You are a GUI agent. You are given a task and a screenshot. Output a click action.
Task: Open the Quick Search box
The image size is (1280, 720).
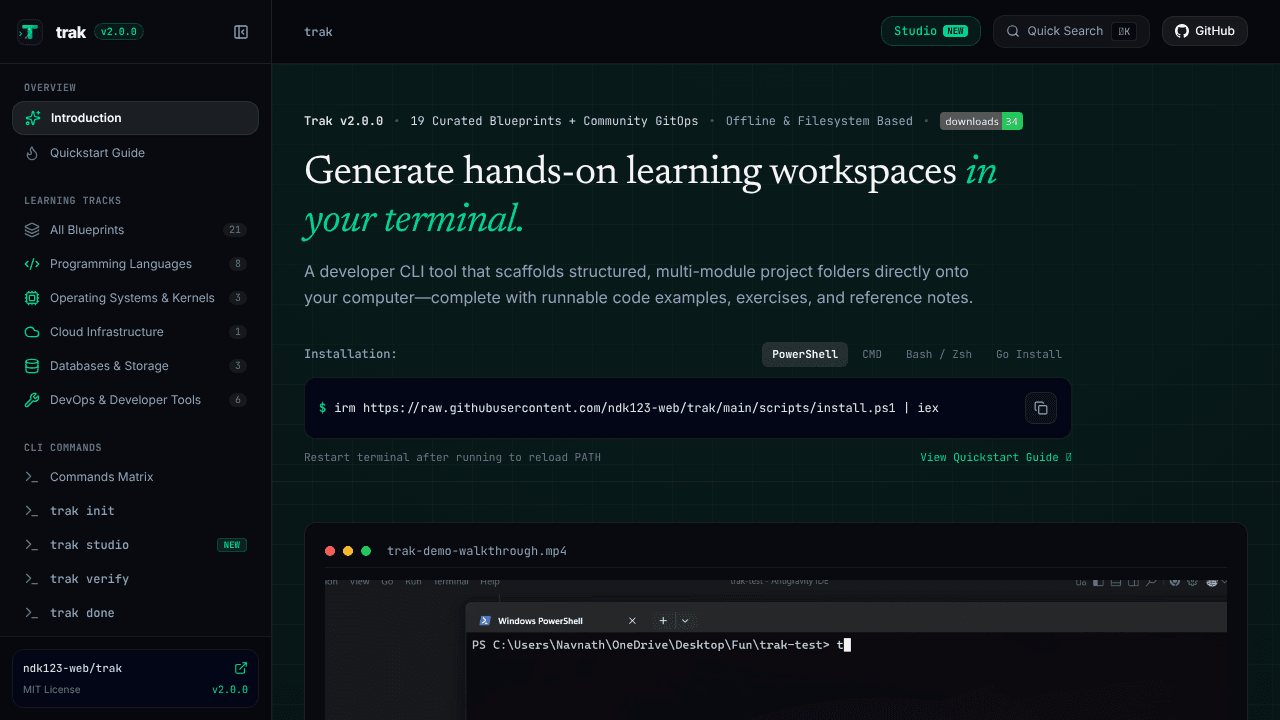(x=1071, y=31)
